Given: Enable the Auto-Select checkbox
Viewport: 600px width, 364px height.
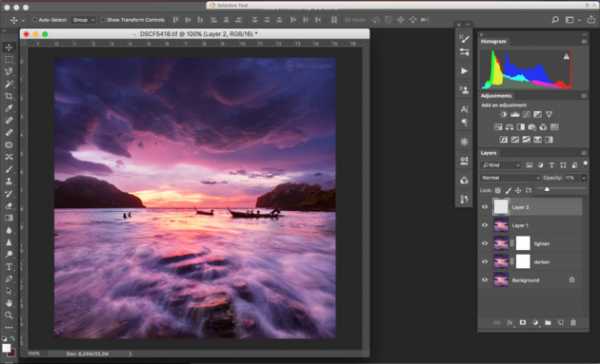Looking at the screenshot, I should (34, 20).
